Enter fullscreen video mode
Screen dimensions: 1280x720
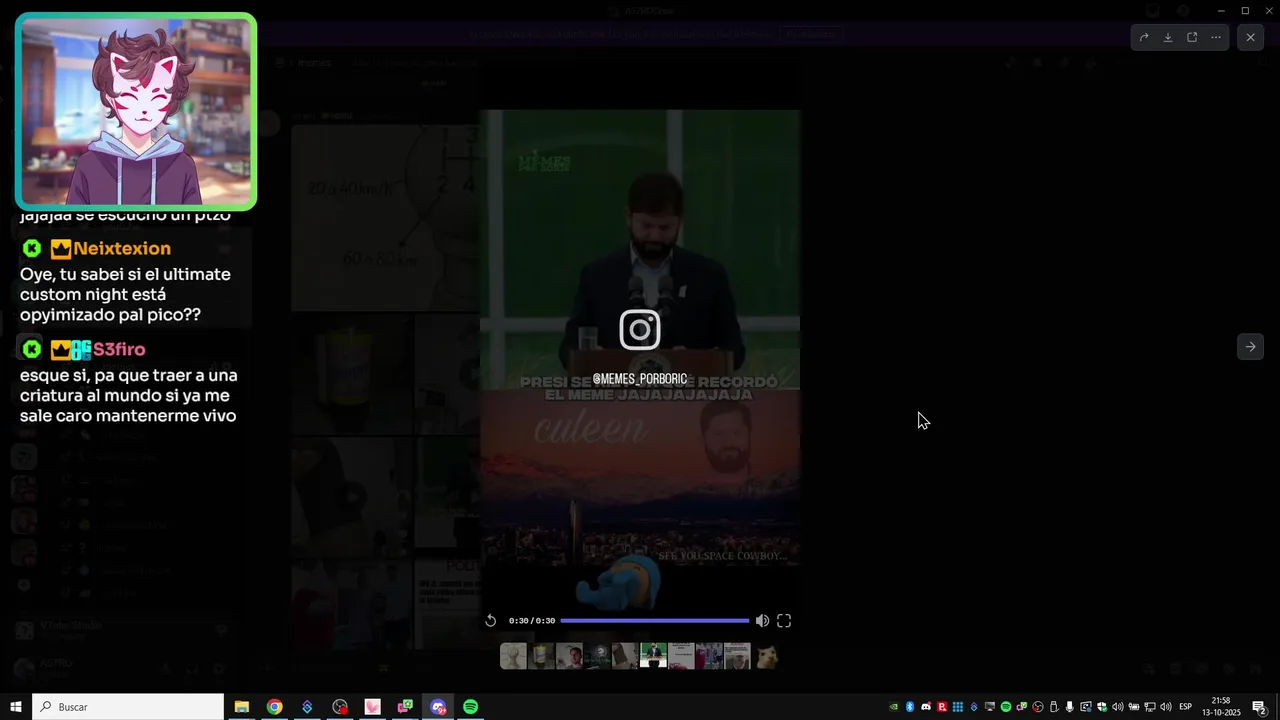(x=784, y=621)
